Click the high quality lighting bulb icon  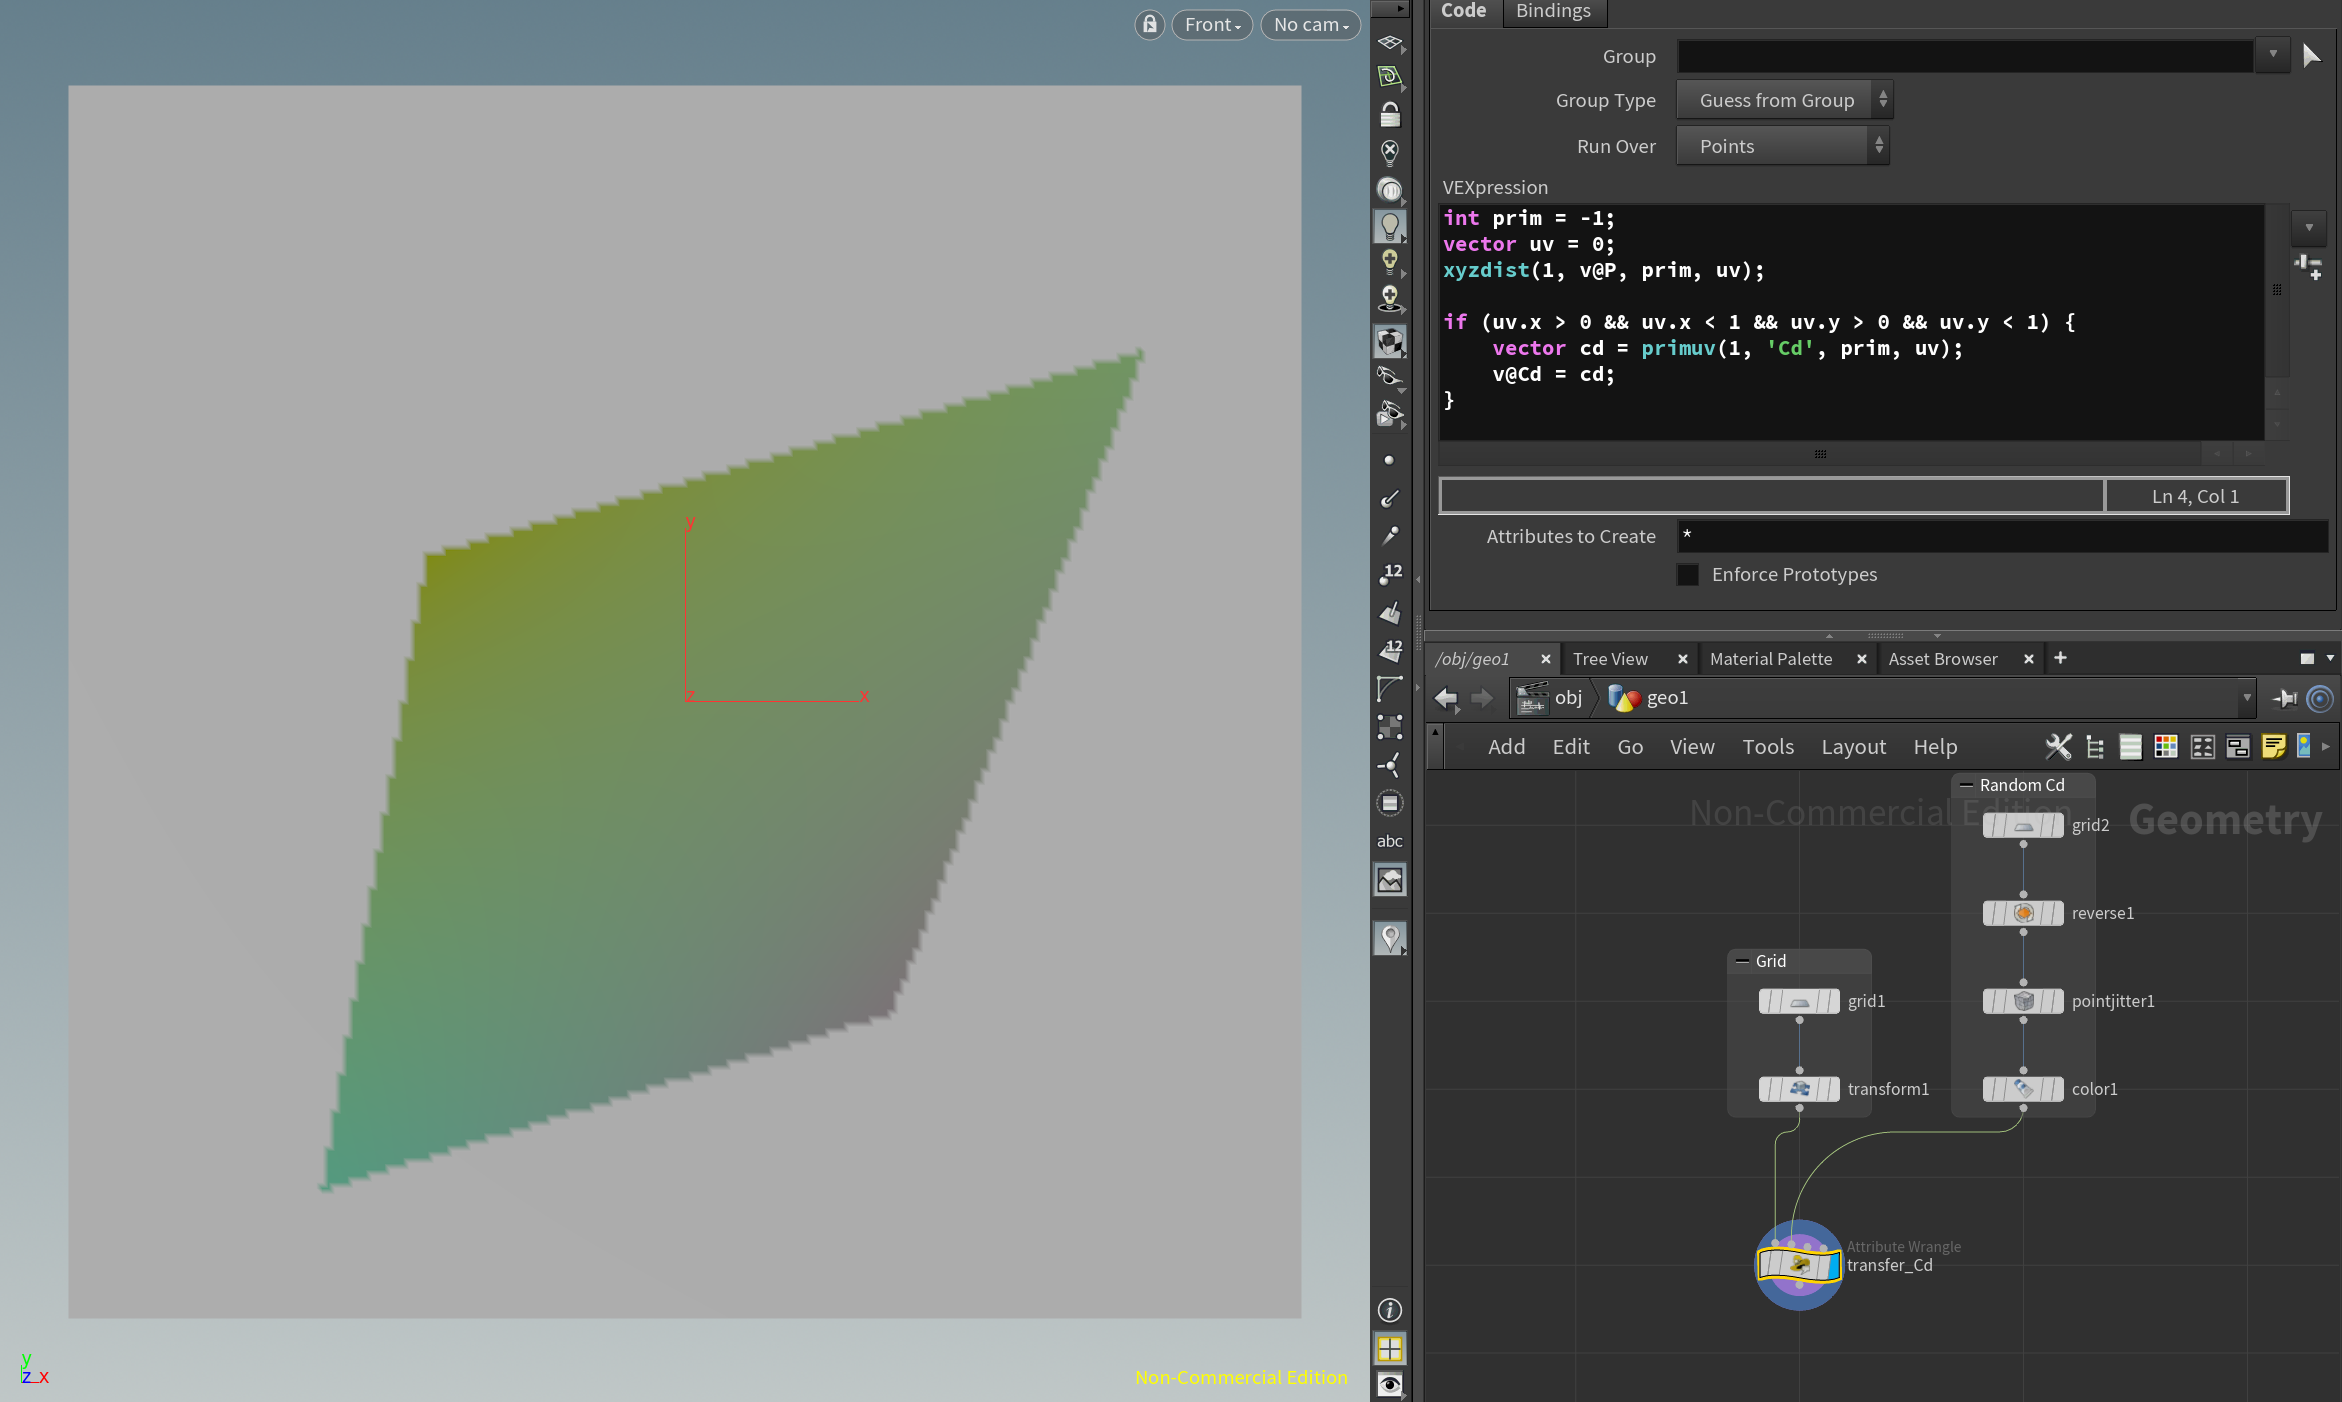point(1390,263)
